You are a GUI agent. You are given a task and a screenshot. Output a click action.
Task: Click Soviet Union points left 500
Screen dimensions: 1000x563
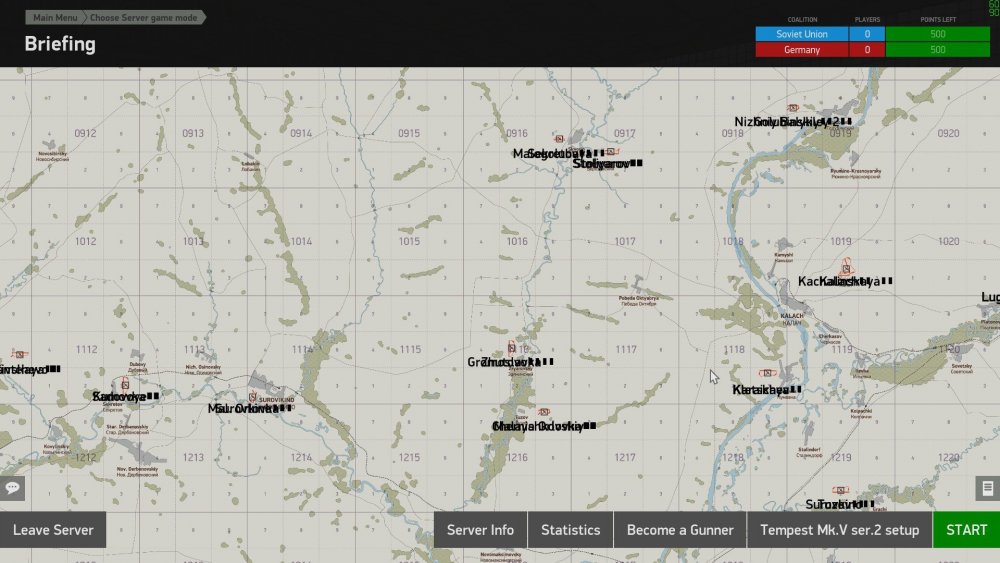tap(938, 34)
